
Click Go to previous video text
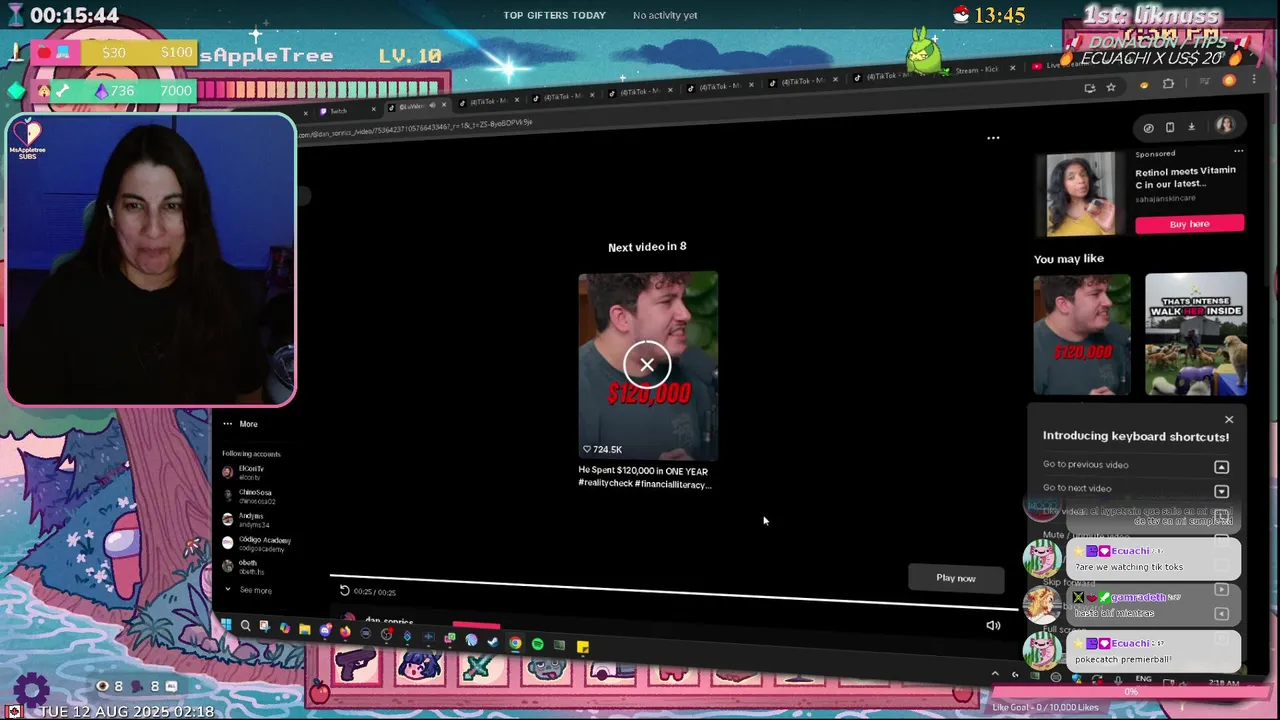tap(1085, 464)
